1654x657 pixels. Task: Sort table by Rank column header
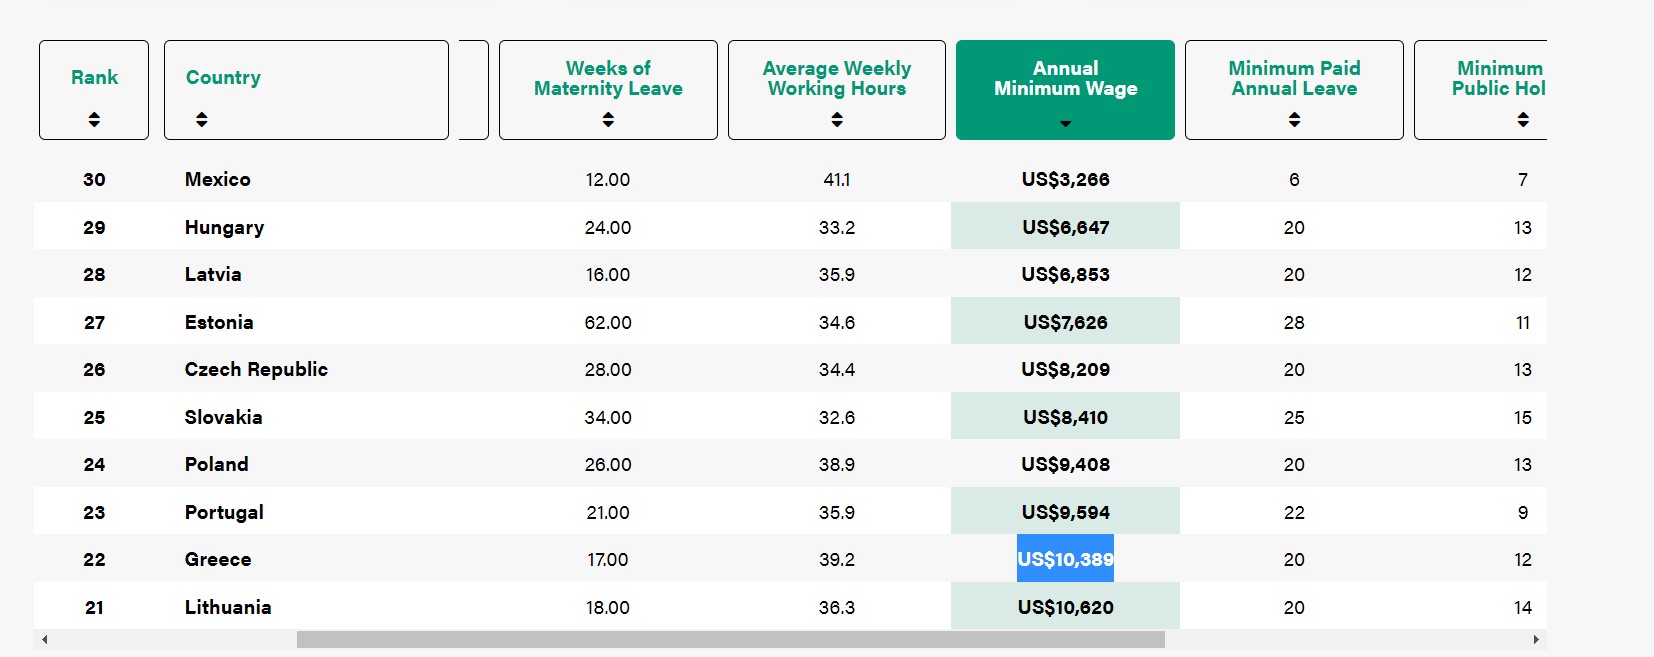(94, 90)
